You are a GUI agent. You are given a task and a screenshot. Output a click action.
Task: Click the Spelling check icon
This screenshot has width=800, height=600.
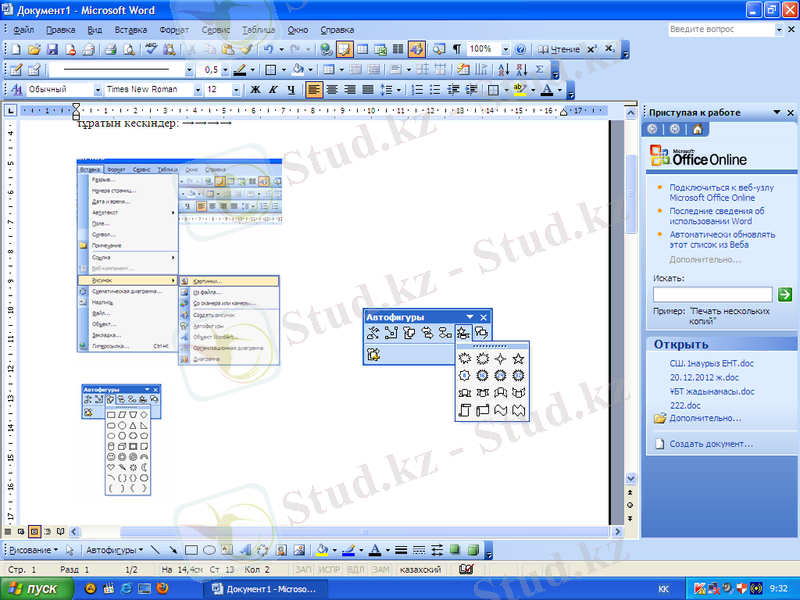152,49
